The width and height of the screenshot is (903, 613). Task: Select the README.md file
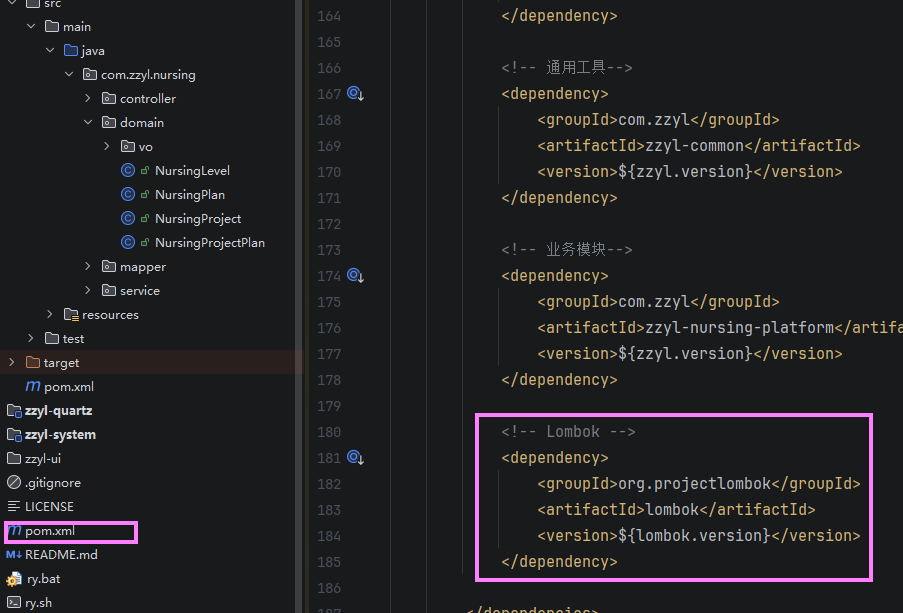61,555
